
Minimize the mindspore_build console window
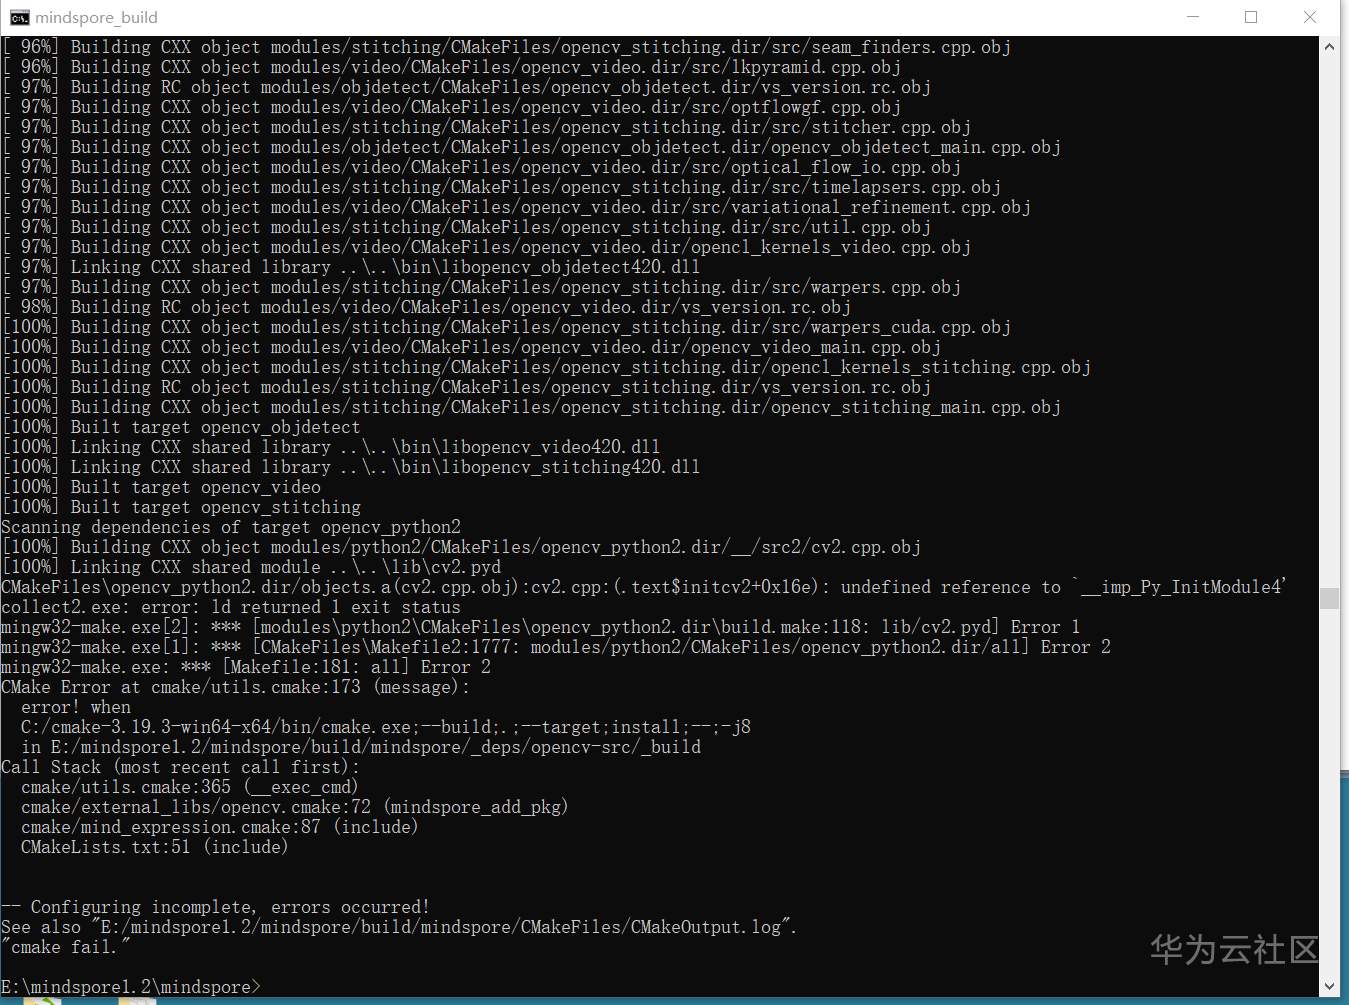[1193, 17]
